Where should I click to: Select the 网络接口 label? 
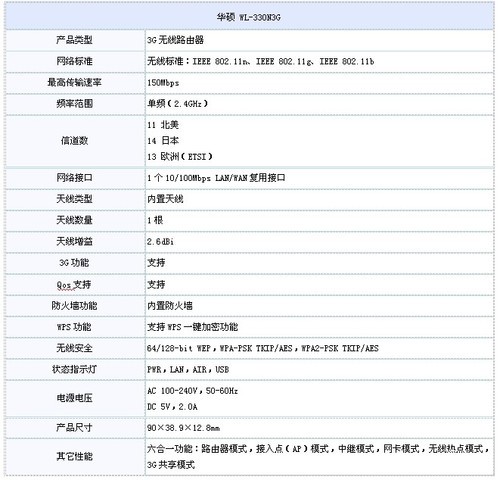pos(74,178)
